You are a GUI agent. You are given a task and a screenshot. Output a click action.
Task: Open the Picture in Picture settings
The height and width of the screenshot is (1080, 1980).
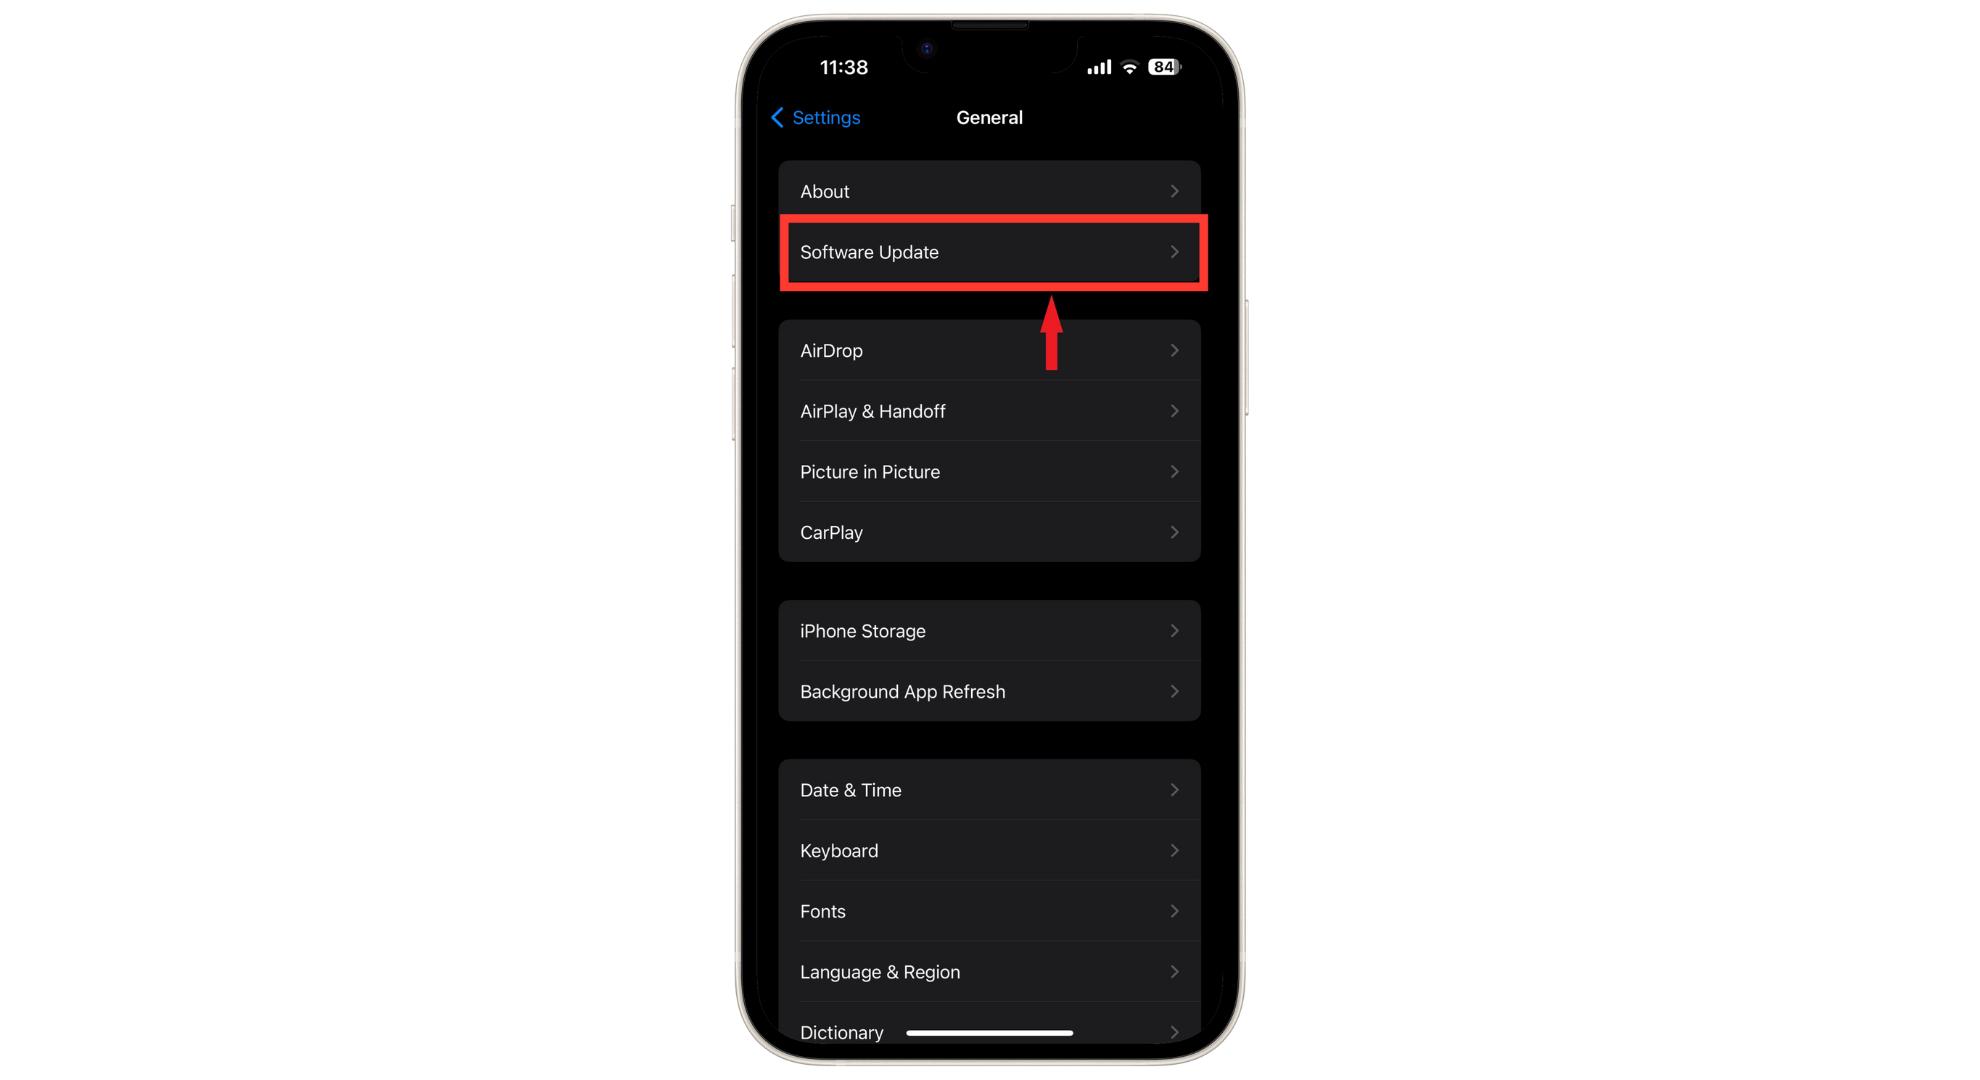tap(988, 471)
